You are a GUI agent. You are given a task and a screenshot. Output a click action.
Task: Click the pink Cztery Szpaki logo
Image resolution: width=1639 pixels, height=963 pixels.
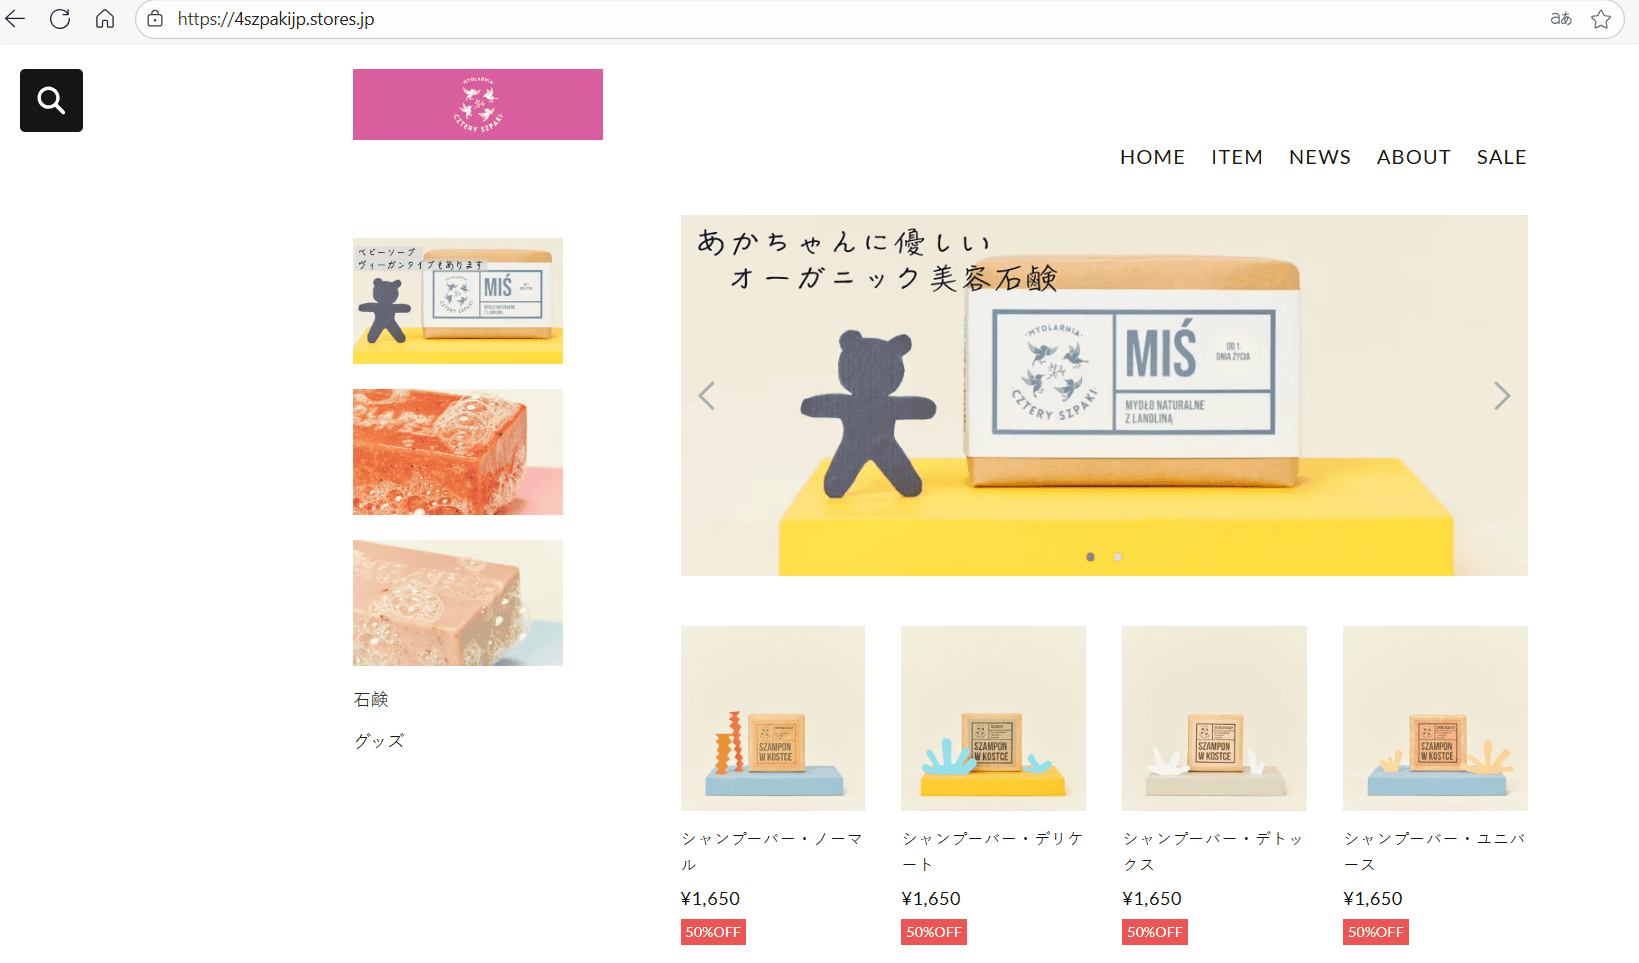pos(478,104)
